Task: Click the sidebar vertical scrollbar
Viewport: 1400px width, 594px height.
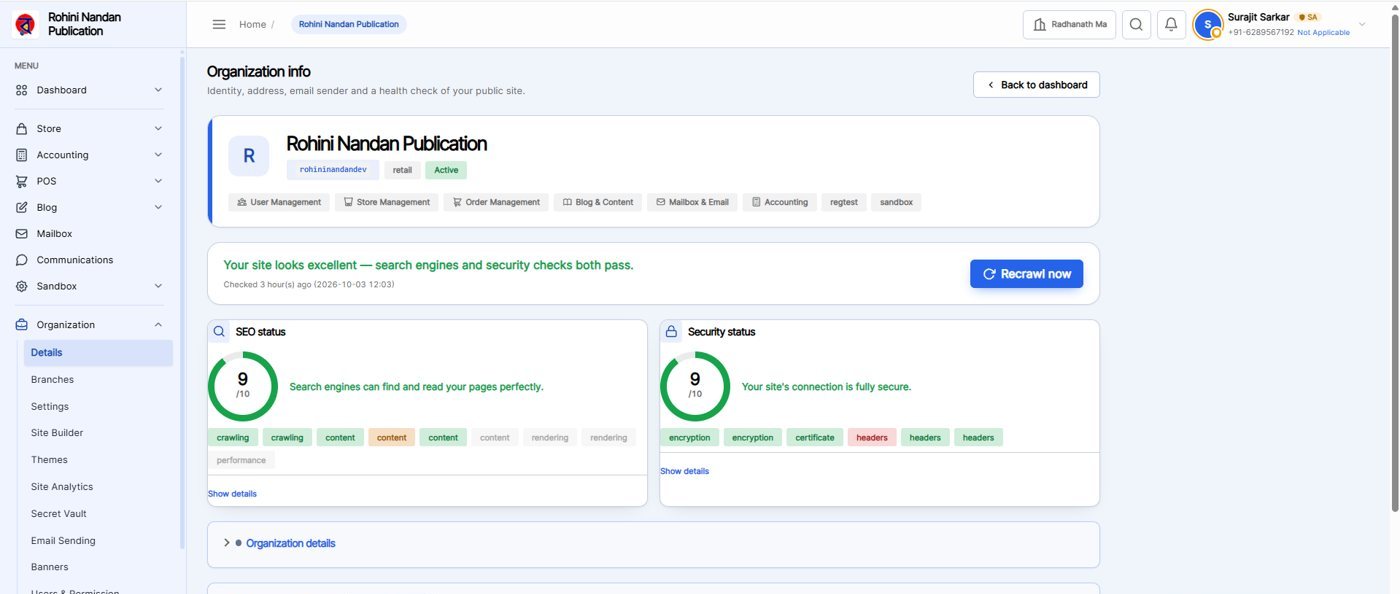Action: coord(182,300)
